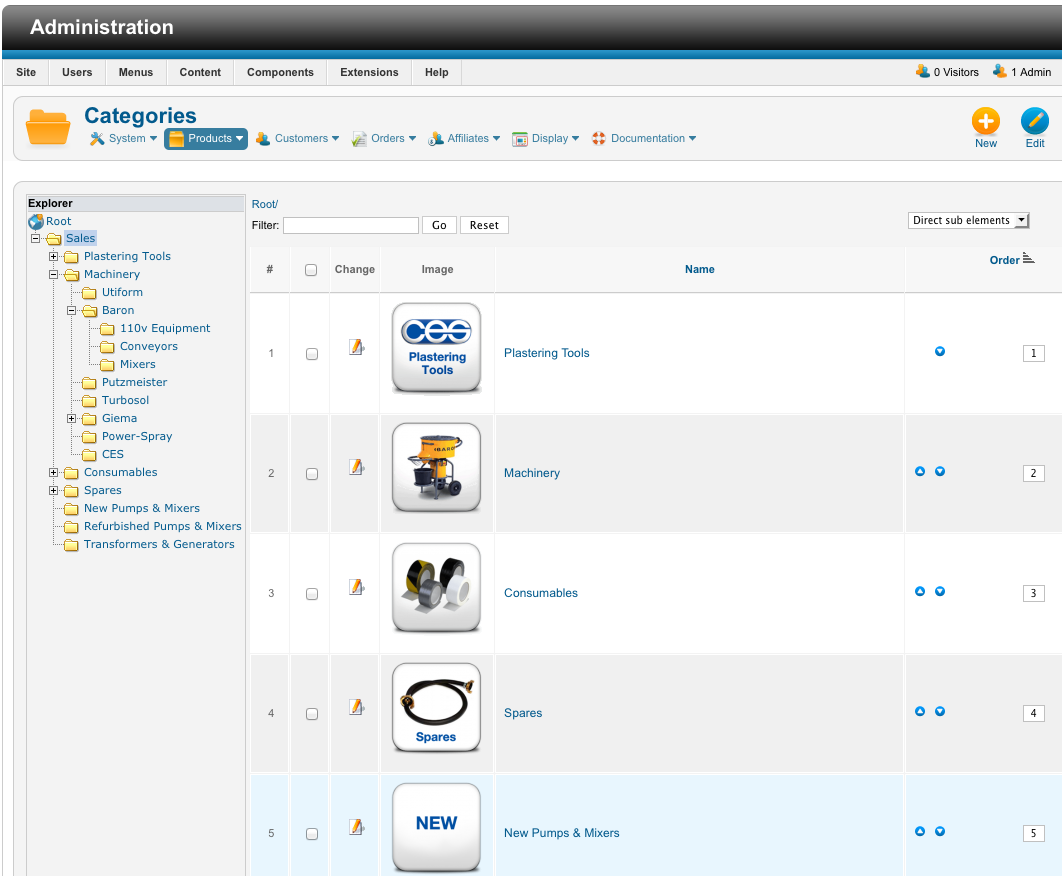Image resolution: width=1062 pixels, height=876 pixels.
Task: Move Consumables down with arrow icon
Action: 940,591
